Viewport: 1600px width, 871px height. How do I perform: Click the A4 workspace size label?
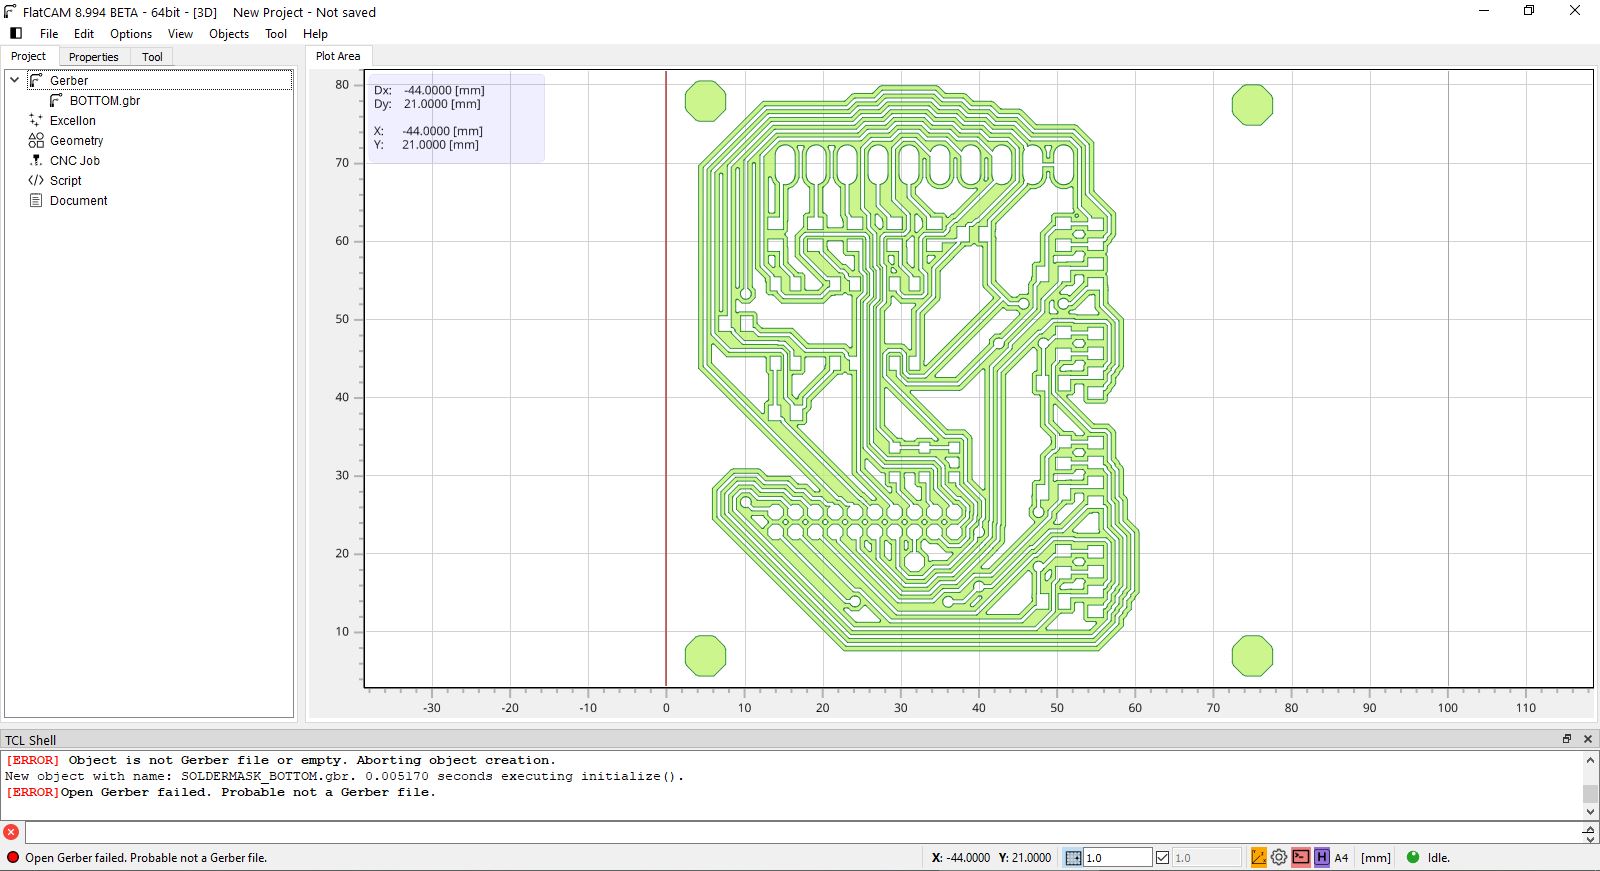tap(1341, 857)
